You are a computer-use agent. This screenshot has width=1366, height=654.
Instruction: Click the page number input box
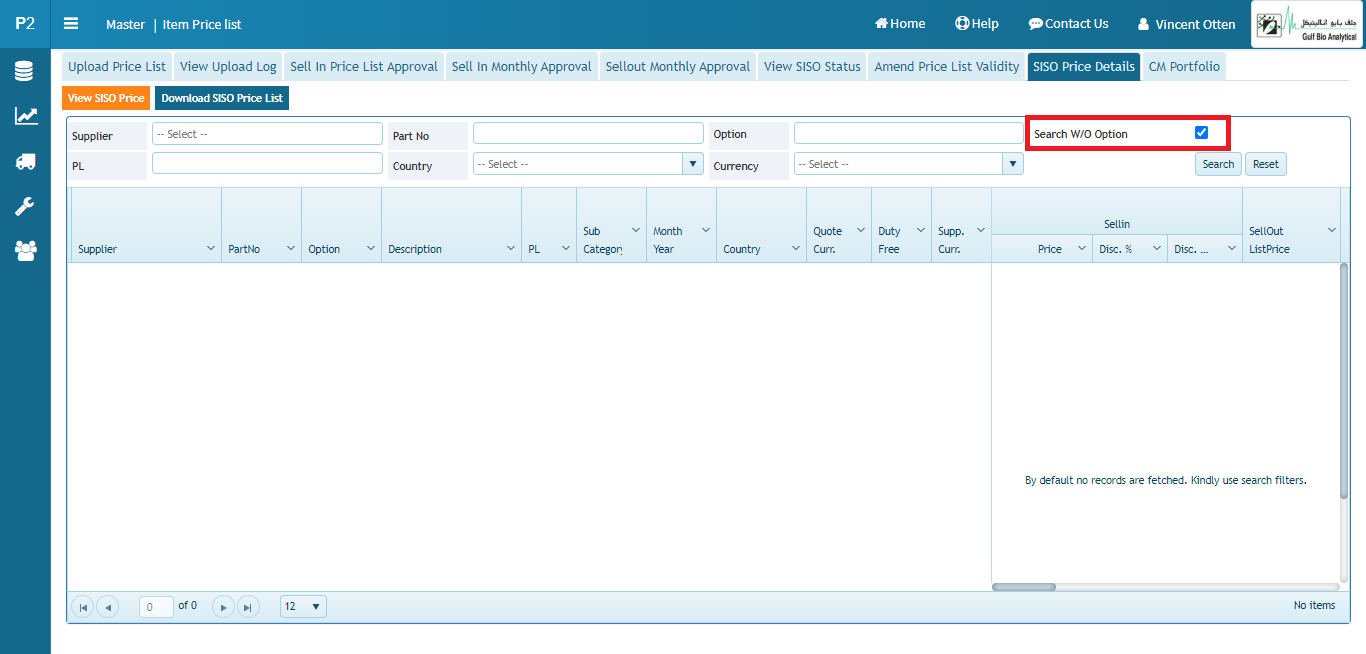click(156, 606)
